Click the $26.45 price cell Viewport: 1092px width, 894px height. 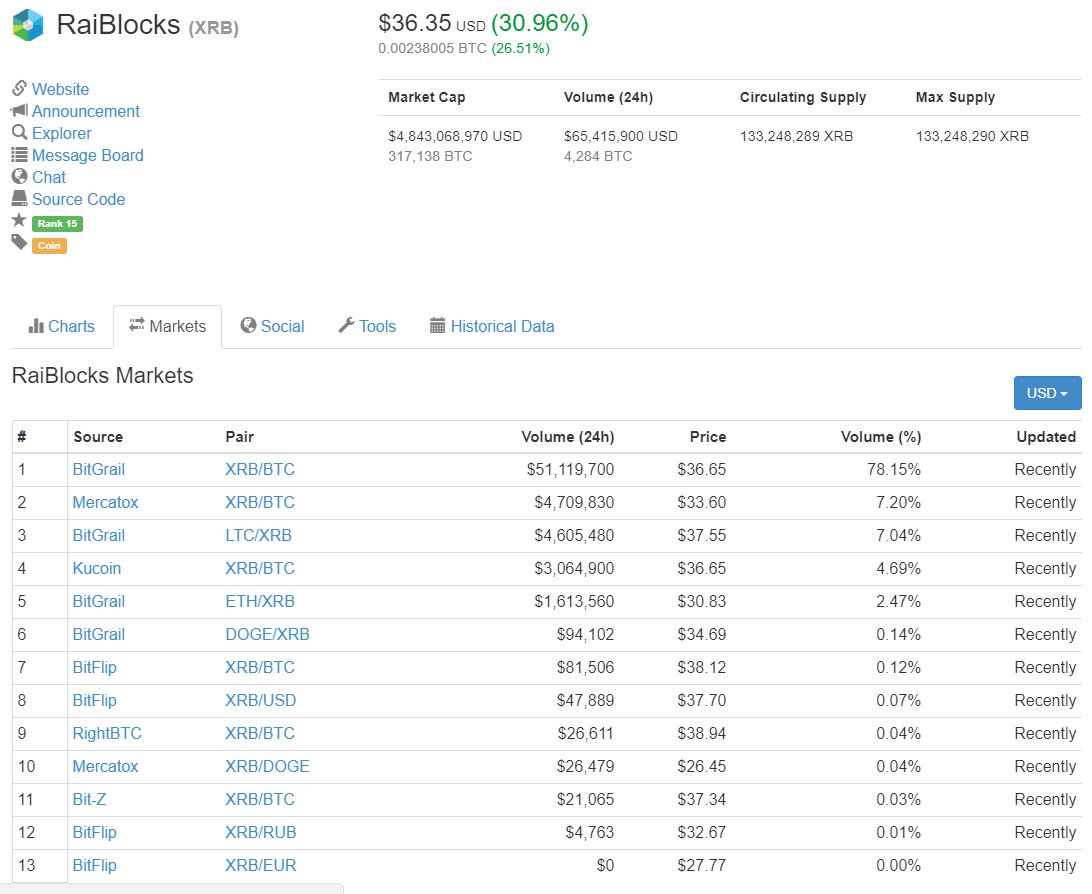(x=701, y=766)
